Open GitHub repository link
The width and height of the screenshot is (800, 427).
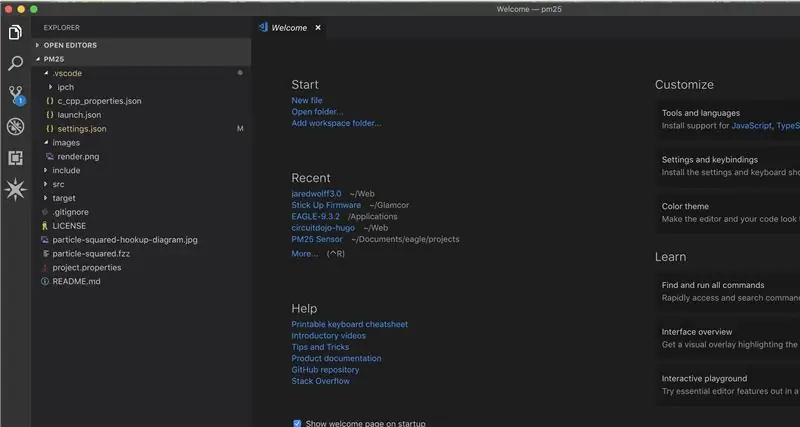pyautogui.click(x=325, y=369)
